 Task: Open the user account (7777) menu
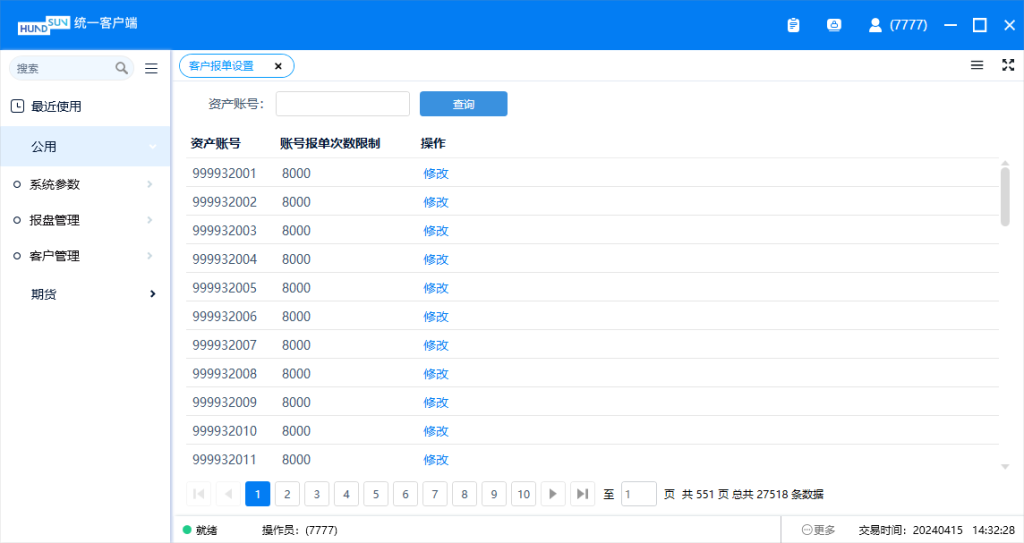coord(897,25)
